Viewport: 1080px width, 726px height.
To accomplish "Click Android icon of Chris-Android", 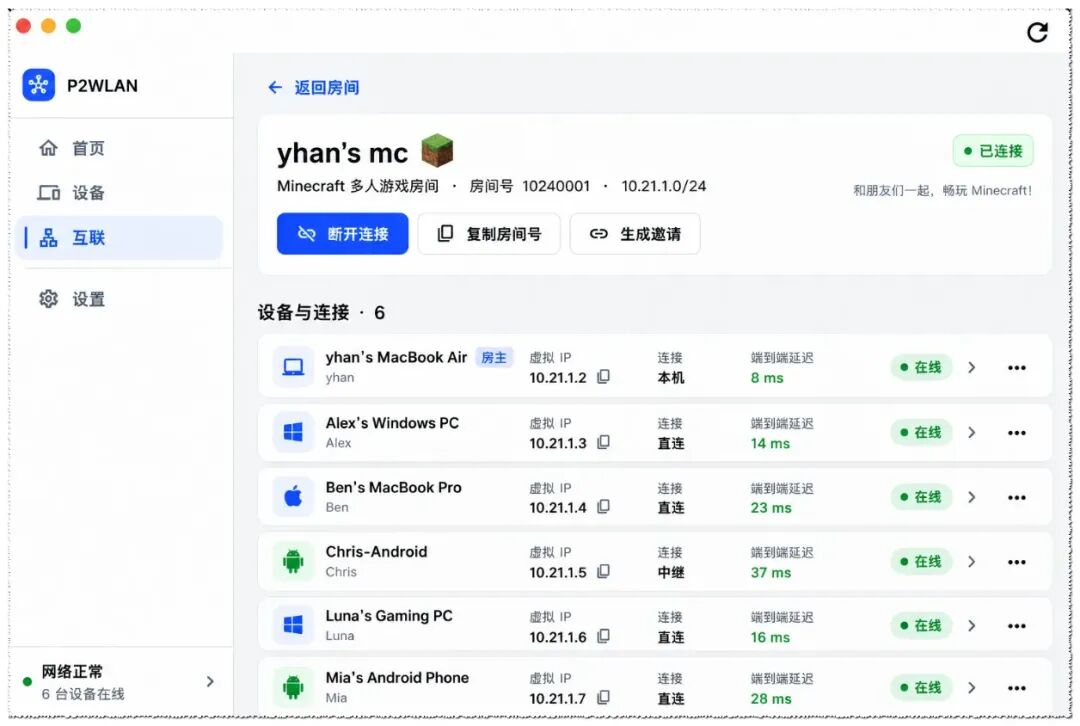I will 293,561.
